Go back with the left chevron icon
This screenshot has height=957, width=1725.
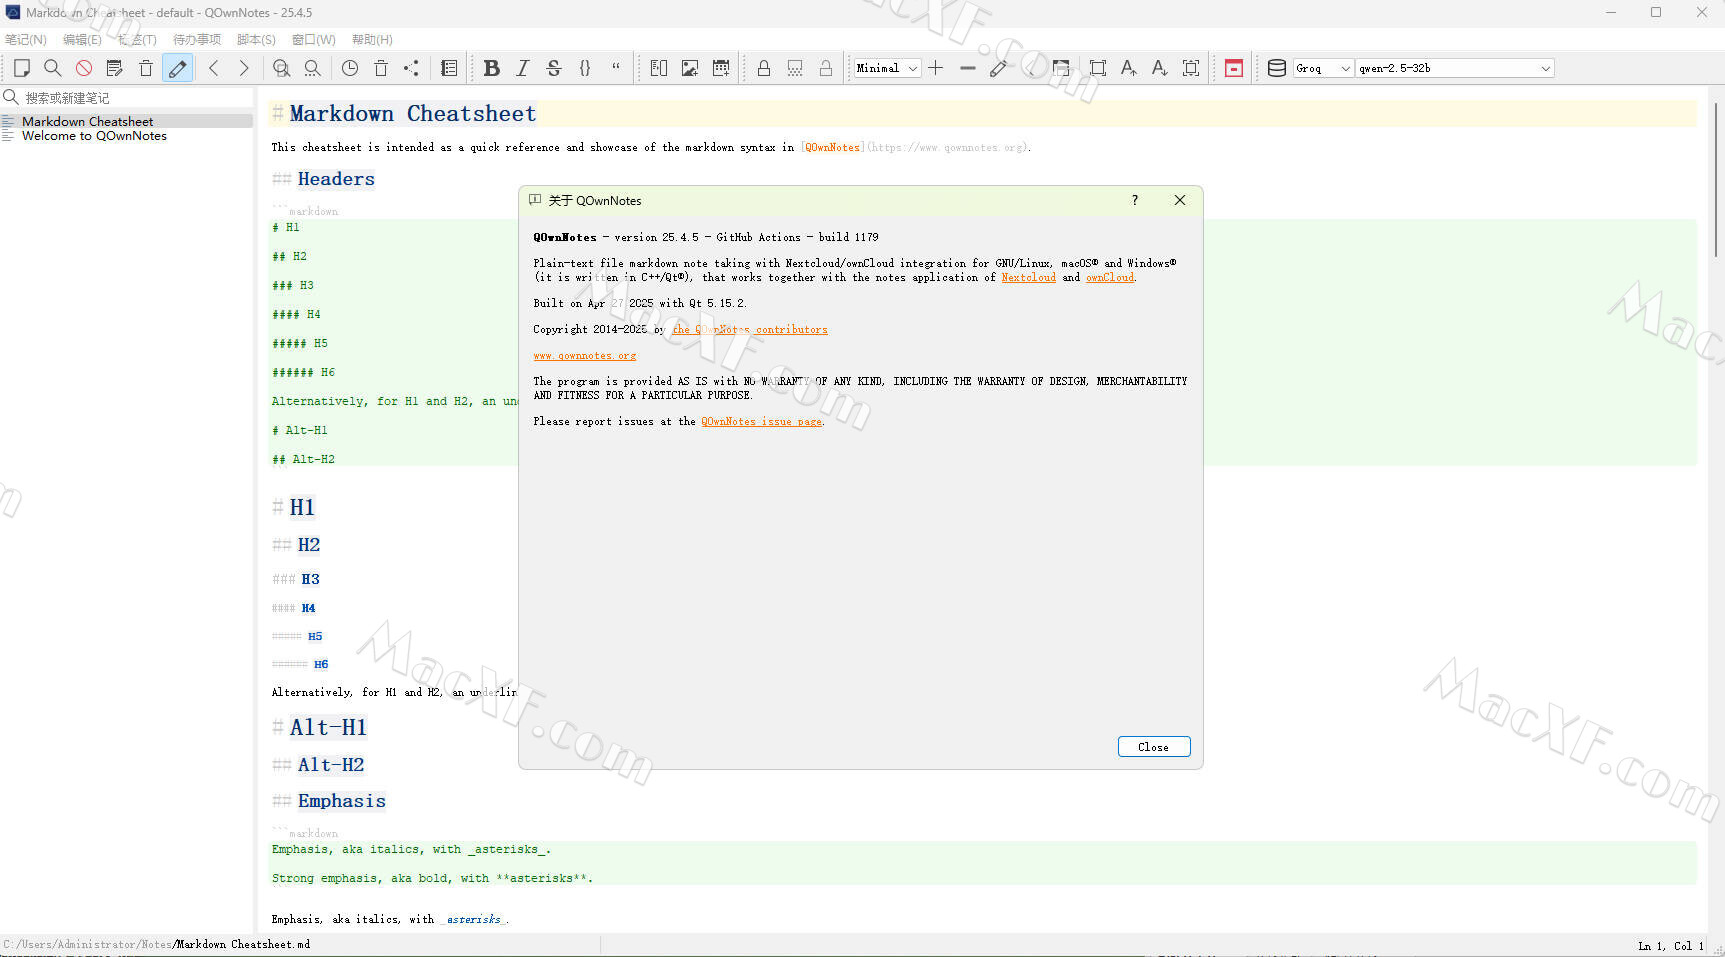[x=213, y=68]
